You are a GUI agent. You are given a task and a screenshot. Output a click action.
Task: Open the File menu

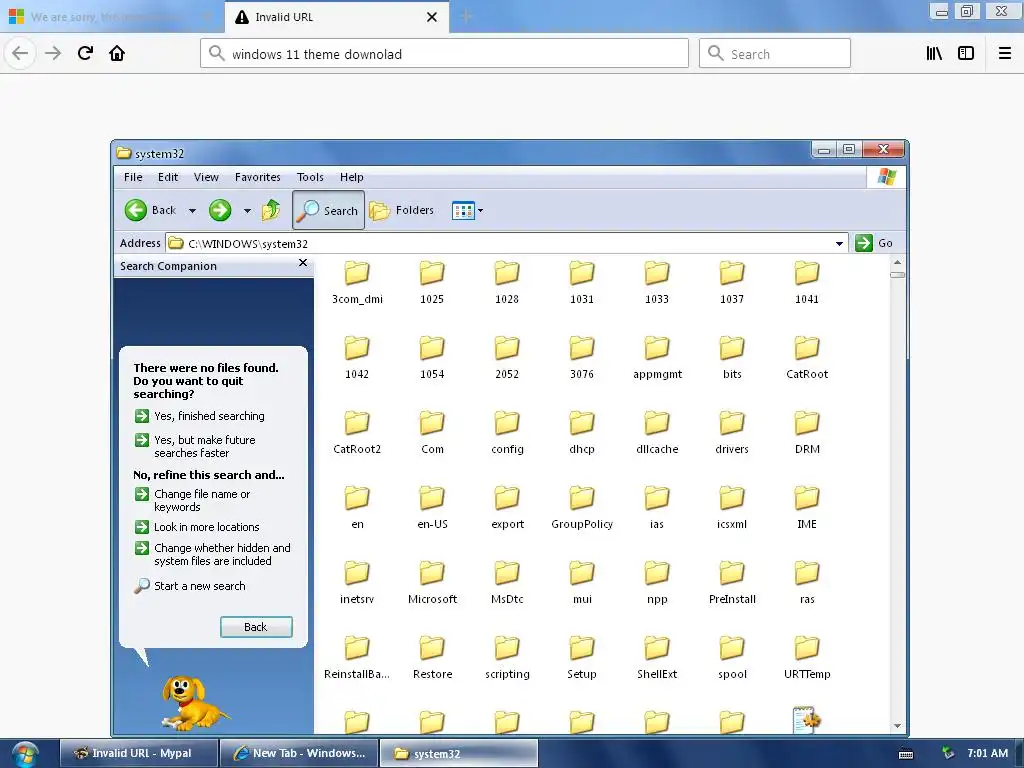(x=133, y=177)
